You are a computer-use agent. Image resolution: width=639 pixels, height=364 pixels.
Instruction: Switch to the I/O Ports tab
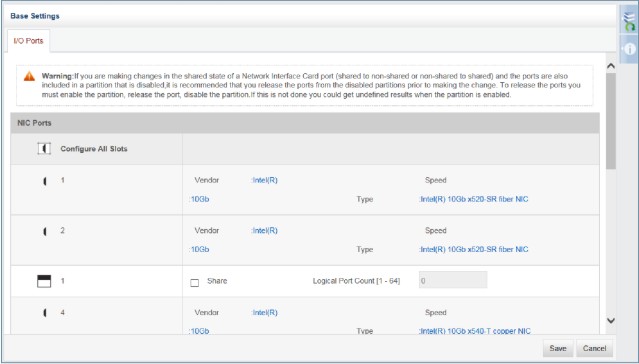[x=28, y=41]
